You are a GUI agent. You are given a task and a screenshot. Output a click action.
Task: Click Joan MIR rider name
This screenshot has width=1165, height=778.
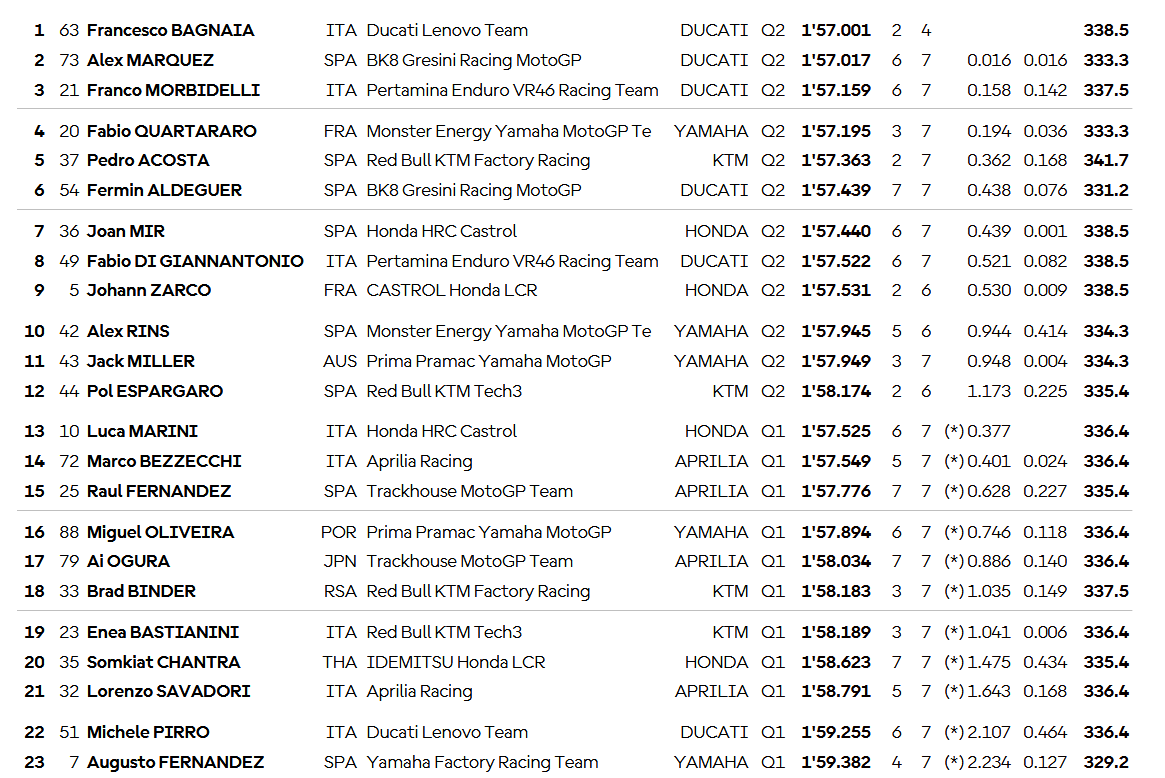[125, 231]
